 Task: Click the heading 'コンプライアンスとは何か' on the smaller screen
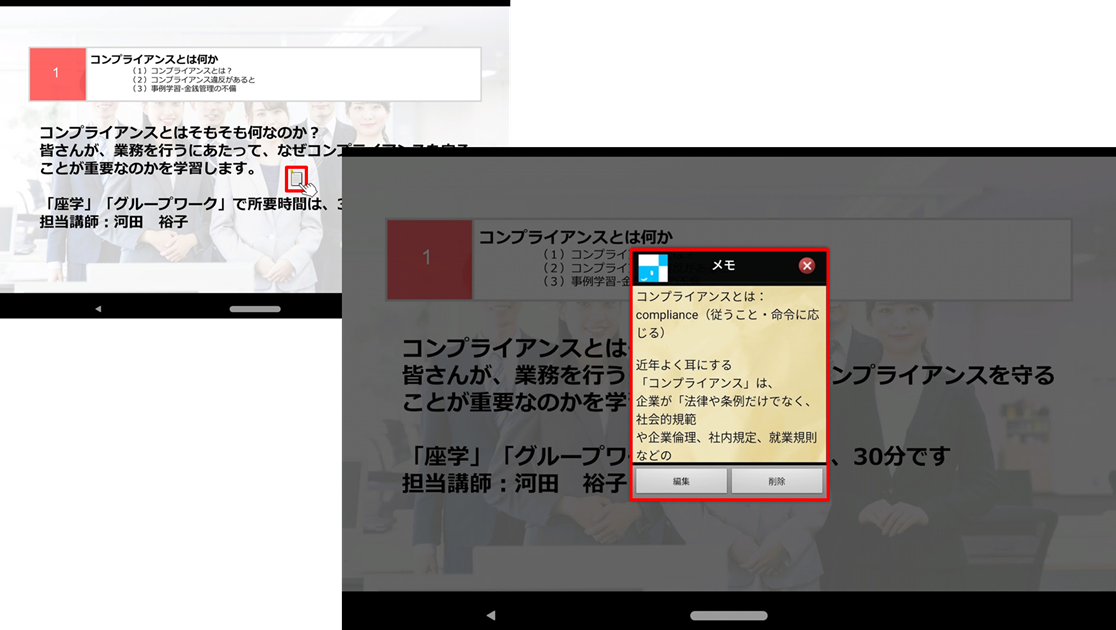click(154, 59)
